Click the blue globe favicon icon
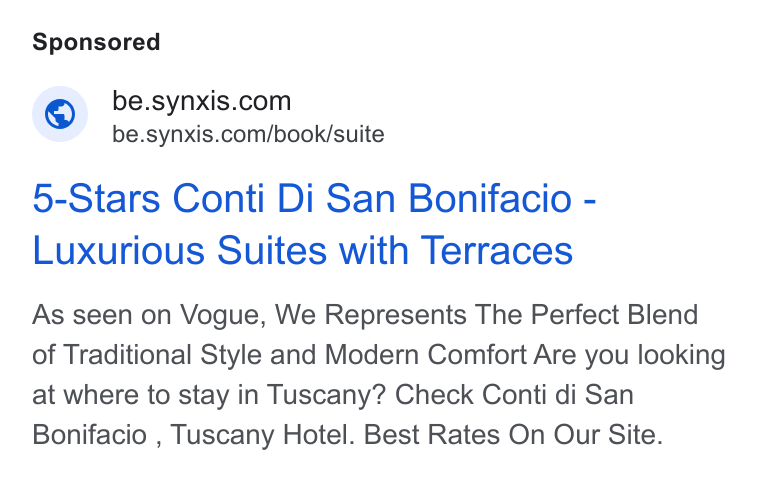Screen dimensions: 760x478 pos(60,114)
